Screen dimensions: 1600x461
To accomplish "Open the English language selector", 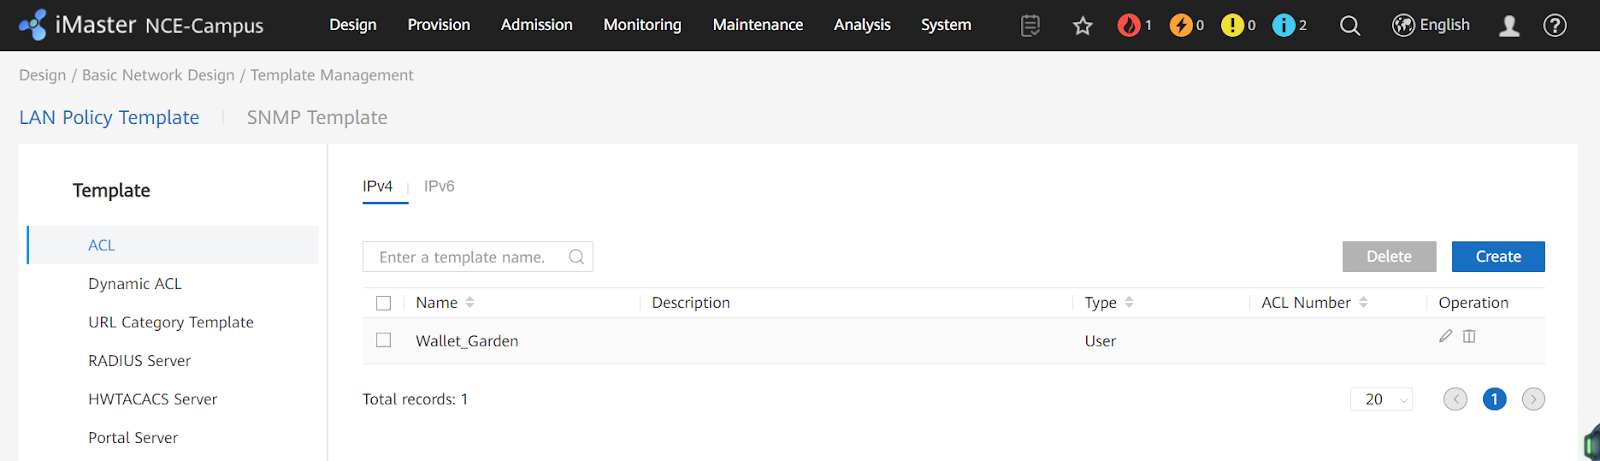I will pos(1431,25).
